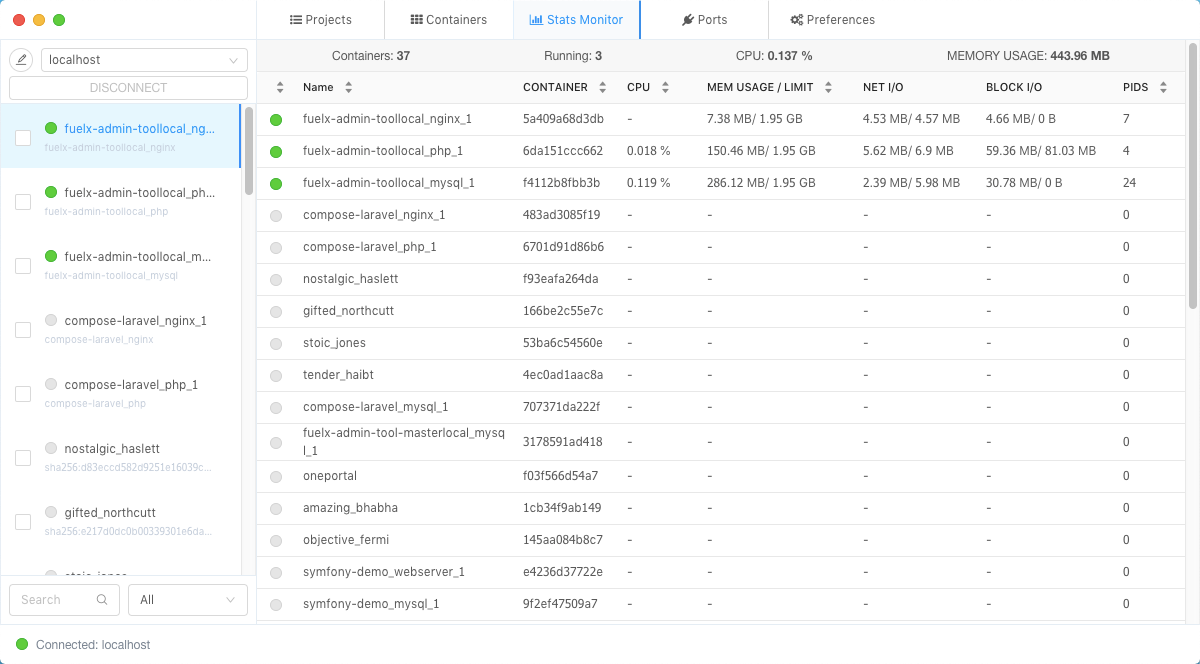Sort by PIDS column arrows
1200x664 pixels.
1163,88
